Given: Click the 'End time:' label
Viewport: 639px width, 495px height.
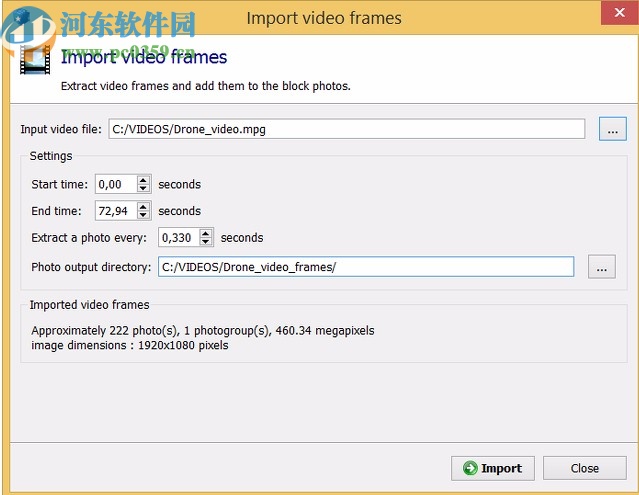Looking at the screenshot, I should tap(56, 211).
